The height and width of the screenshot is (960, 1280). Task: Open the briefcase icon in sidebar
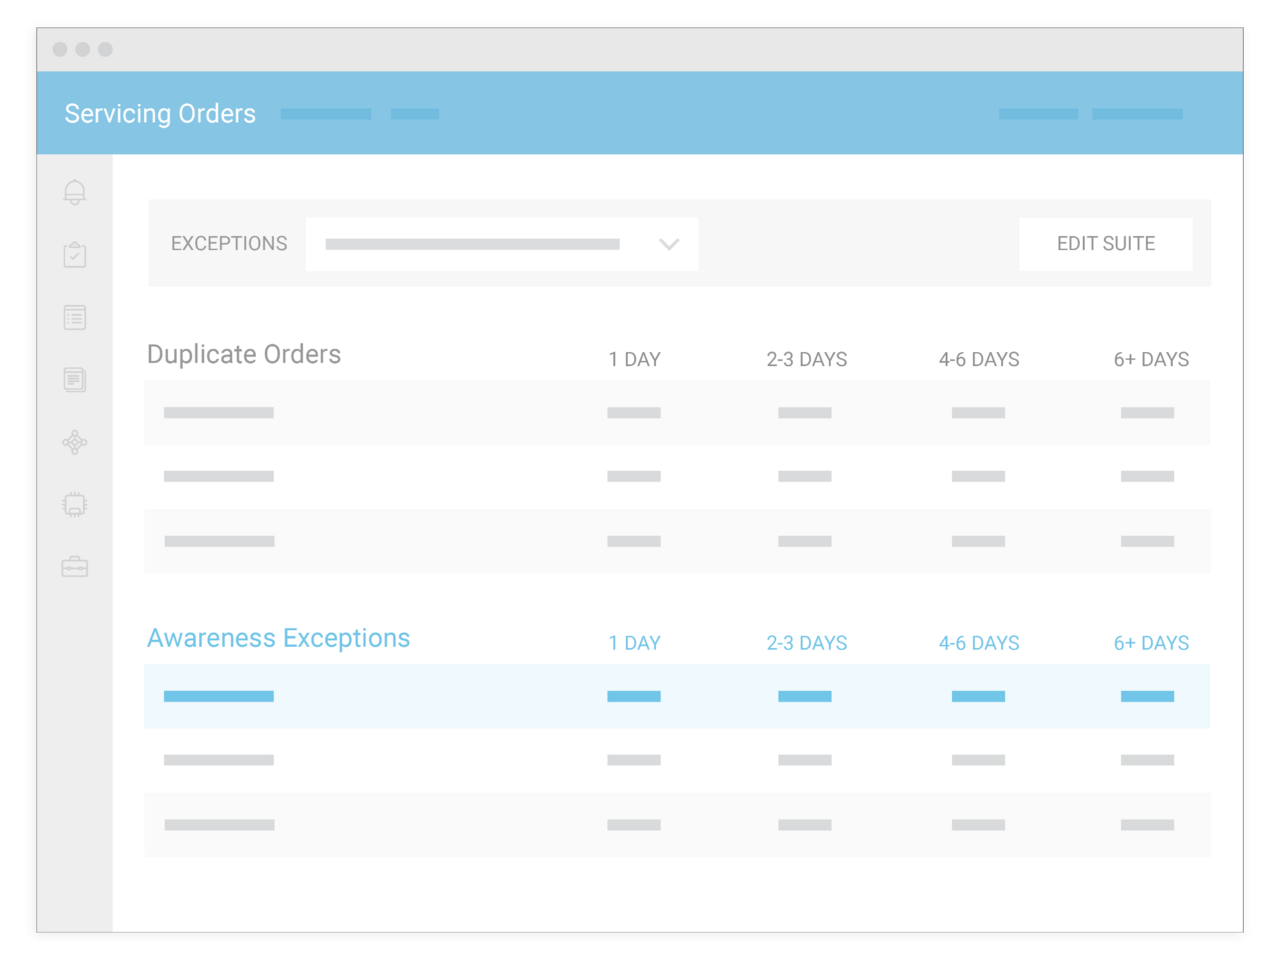coord(75,567)
